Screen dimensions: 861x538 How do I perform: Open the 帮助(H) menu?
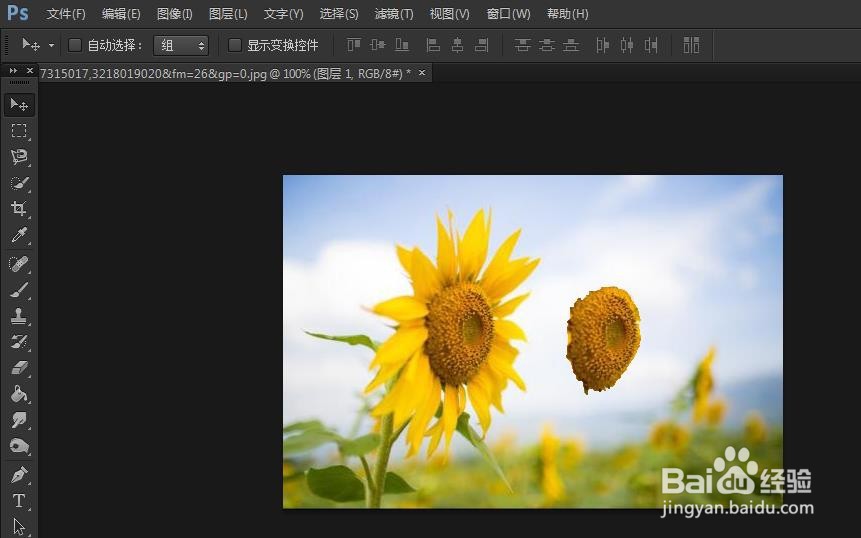pyautogui.click(x=568, y=14)
